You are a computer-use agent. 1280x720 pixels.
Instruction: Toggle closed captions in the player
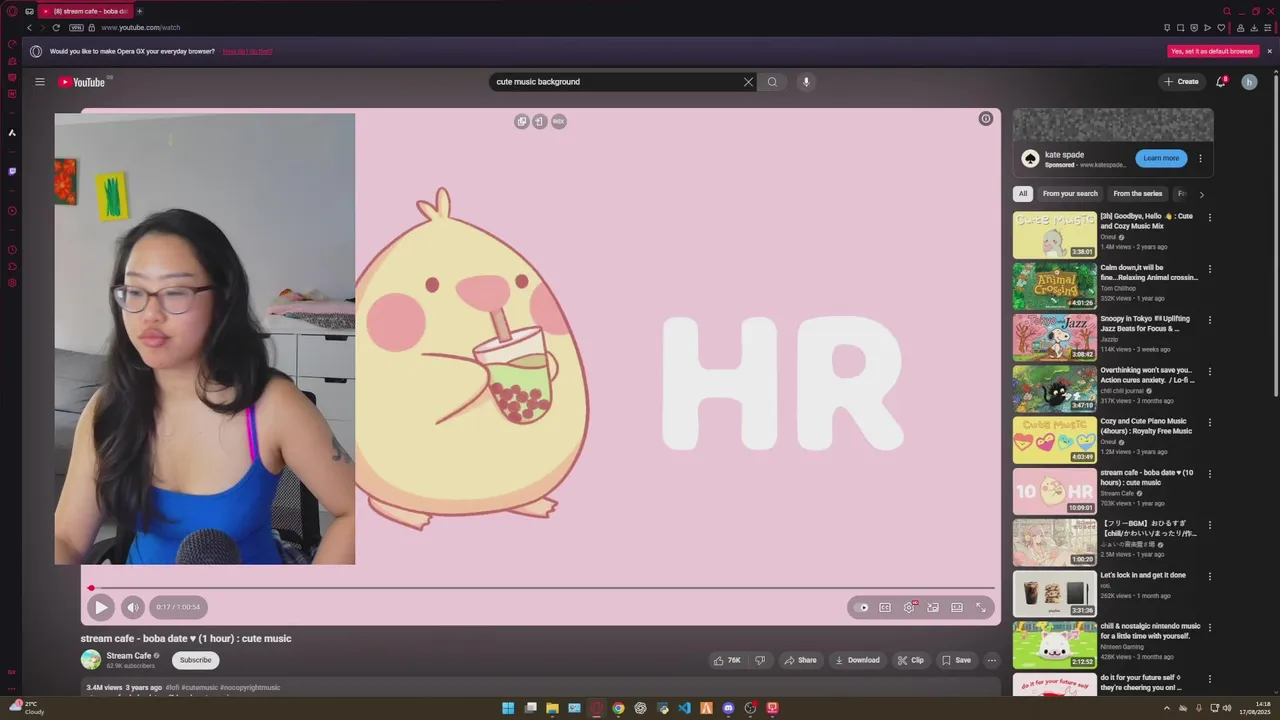(885, 607)
